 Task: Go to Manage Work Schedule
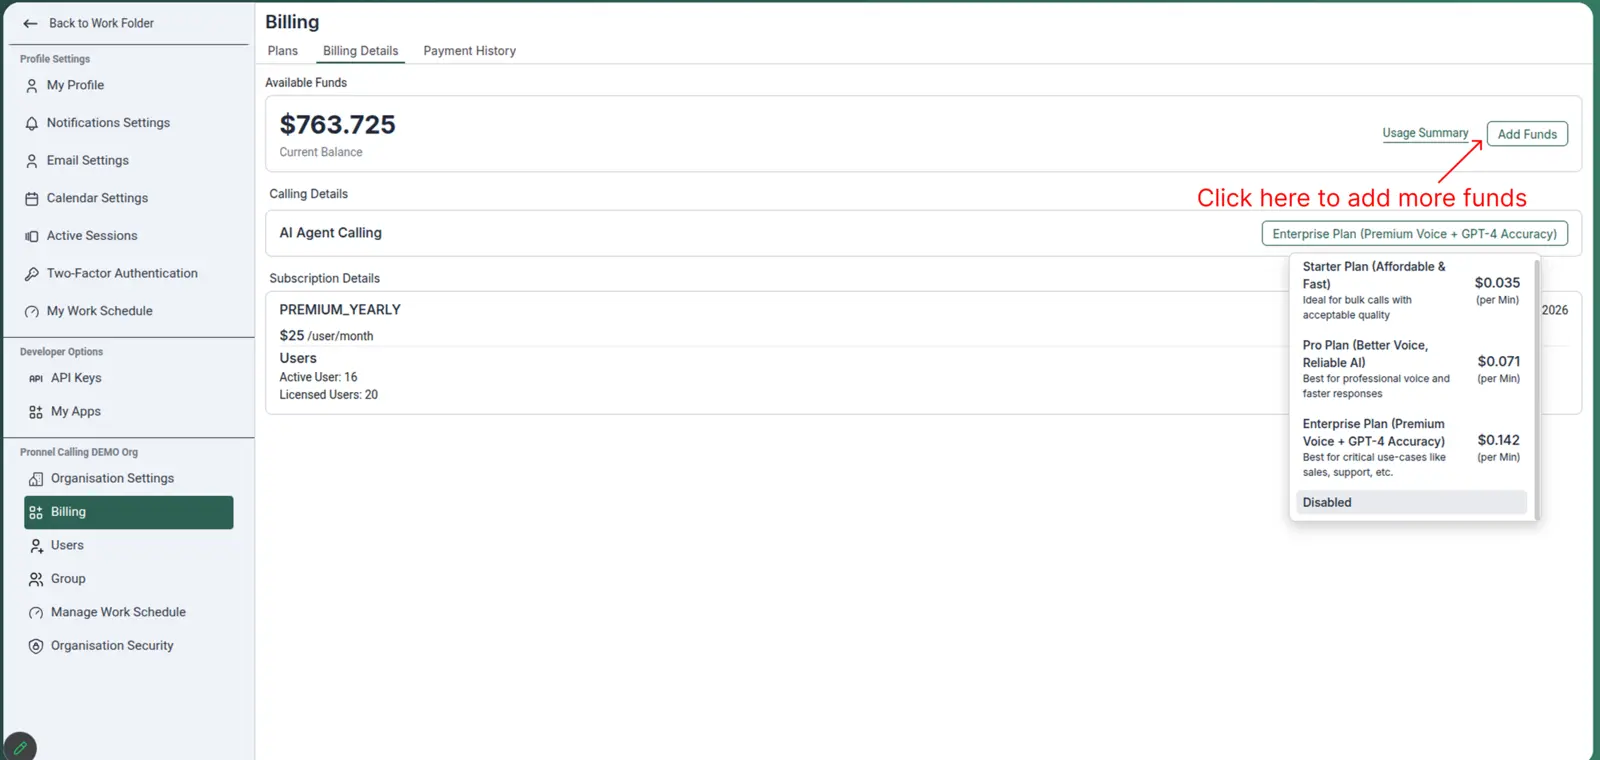point(118,613)
